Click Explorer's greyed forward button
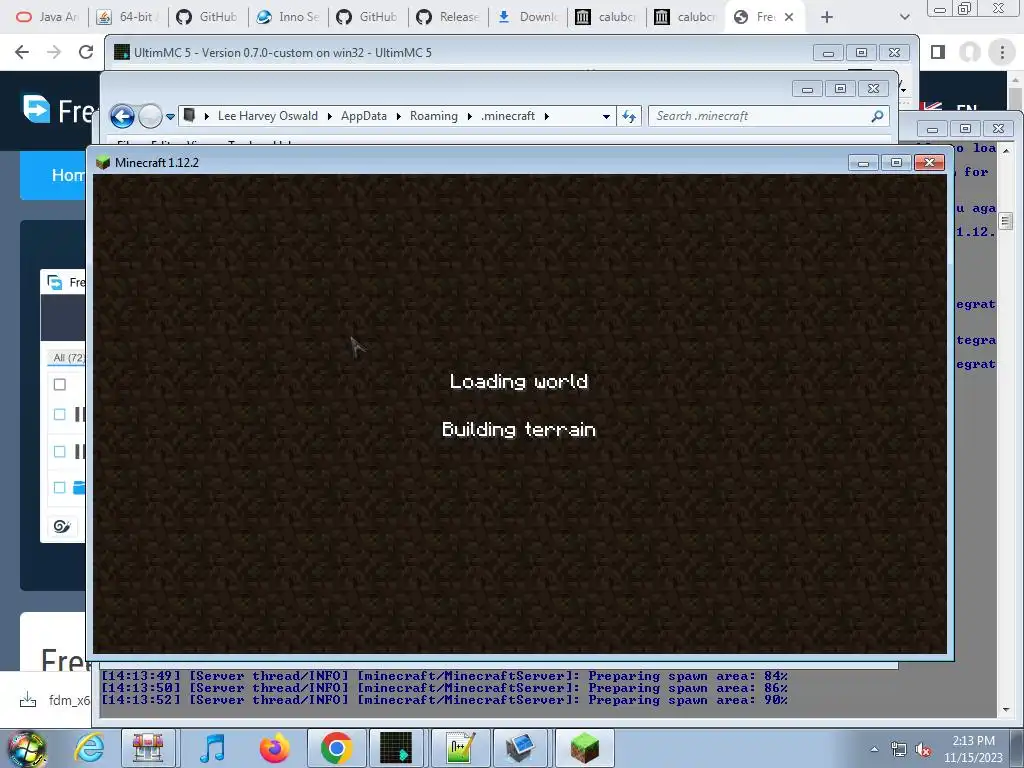 pos(150,116)
